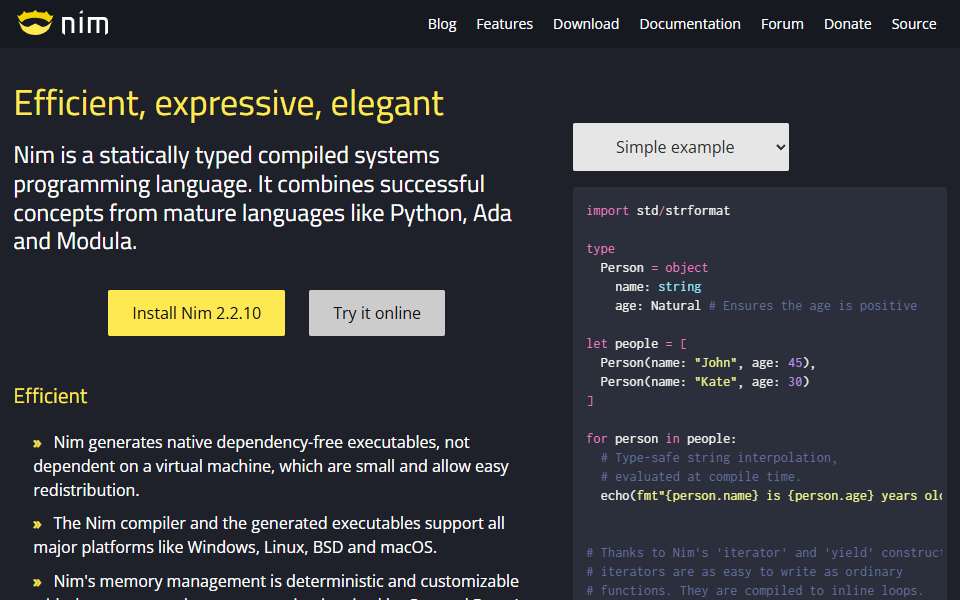
Task: Click the 'Efficient, expressive, elegant' headline
Action: click(228, 103)
